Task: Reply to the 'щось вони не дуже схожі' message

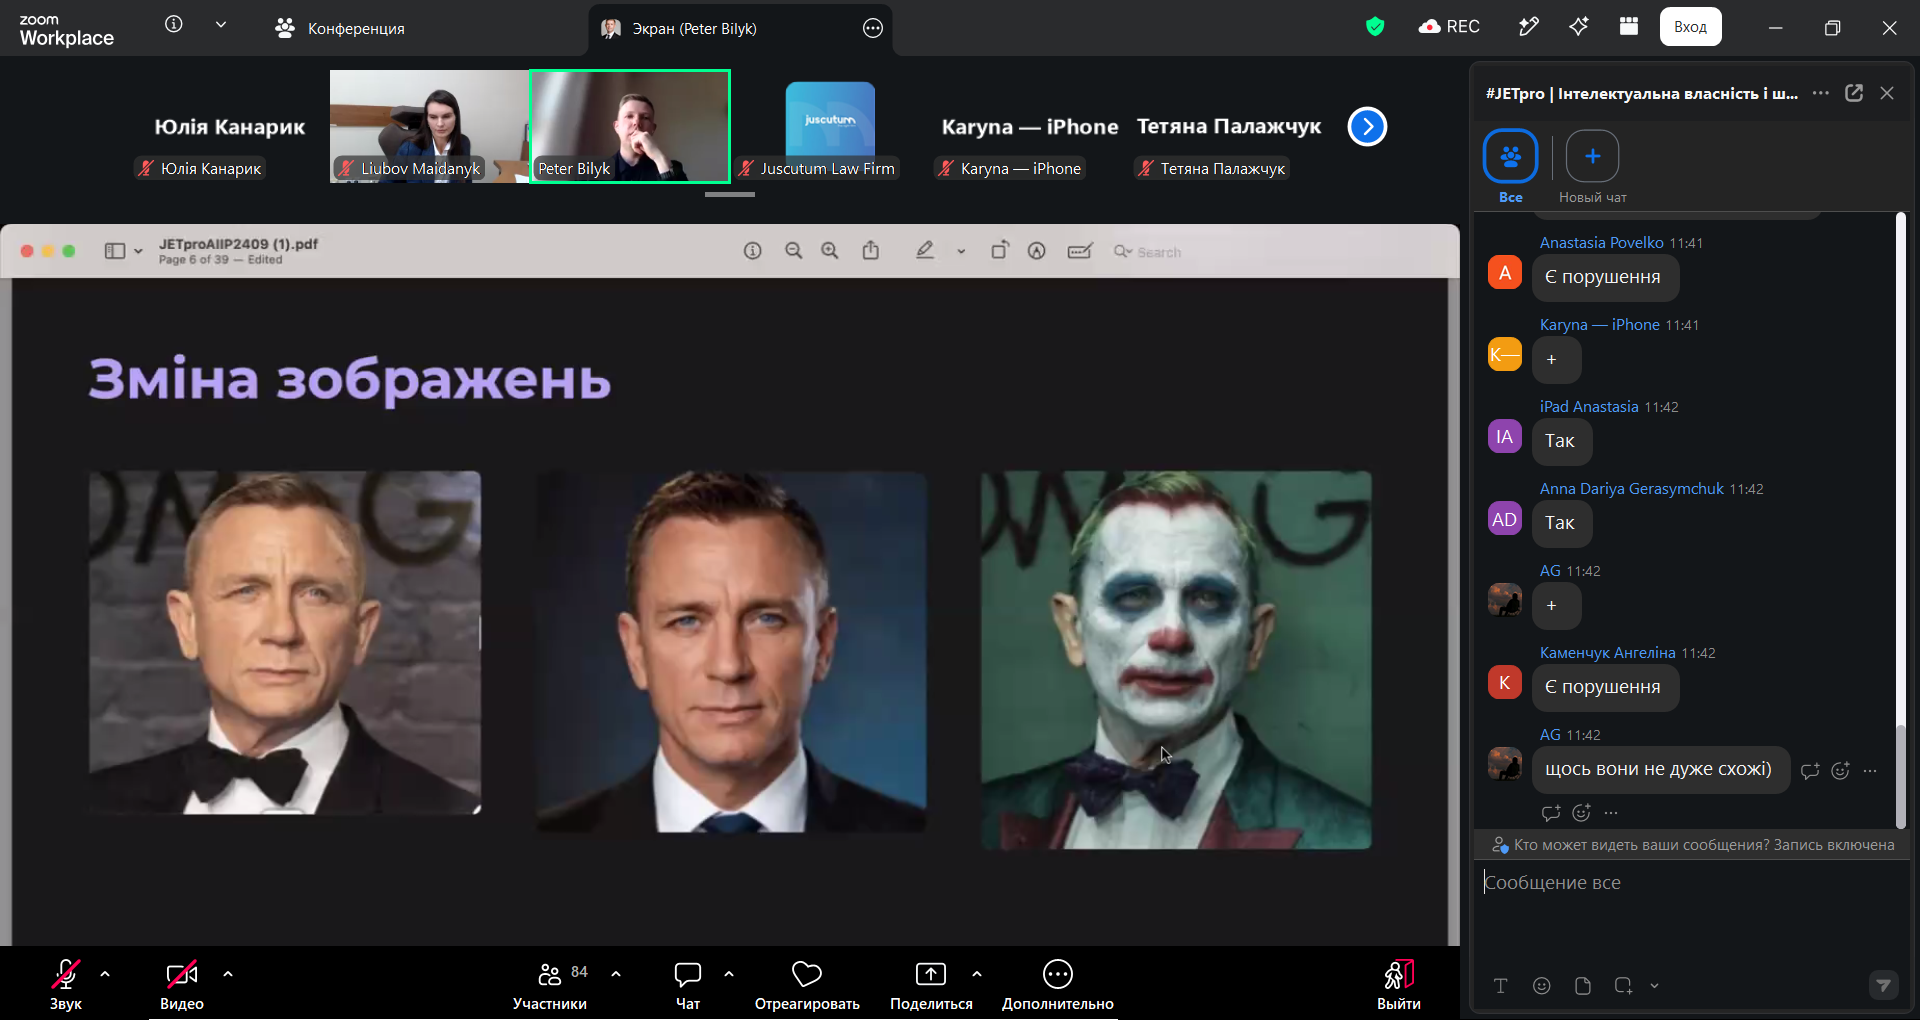Action: point(1810,770)
